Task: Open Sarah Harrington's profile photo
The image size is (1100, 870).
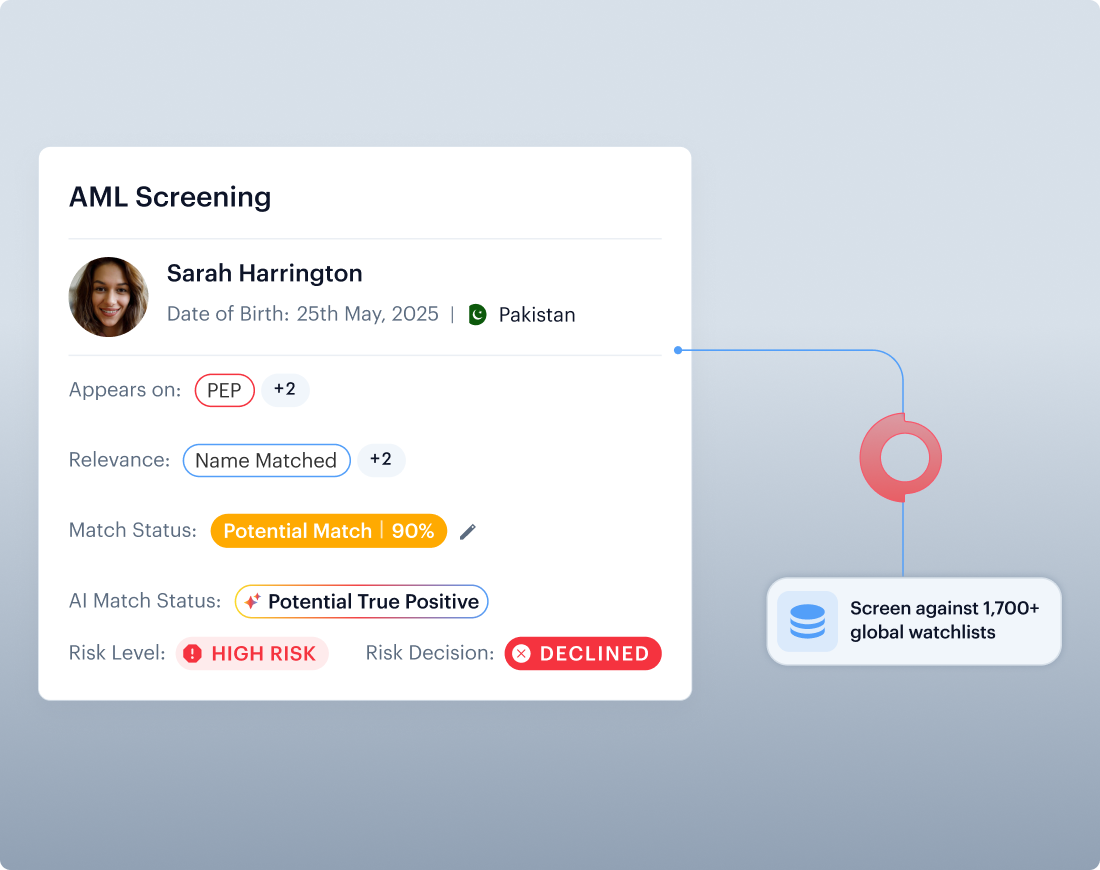Action: click(x=109, y=297)
